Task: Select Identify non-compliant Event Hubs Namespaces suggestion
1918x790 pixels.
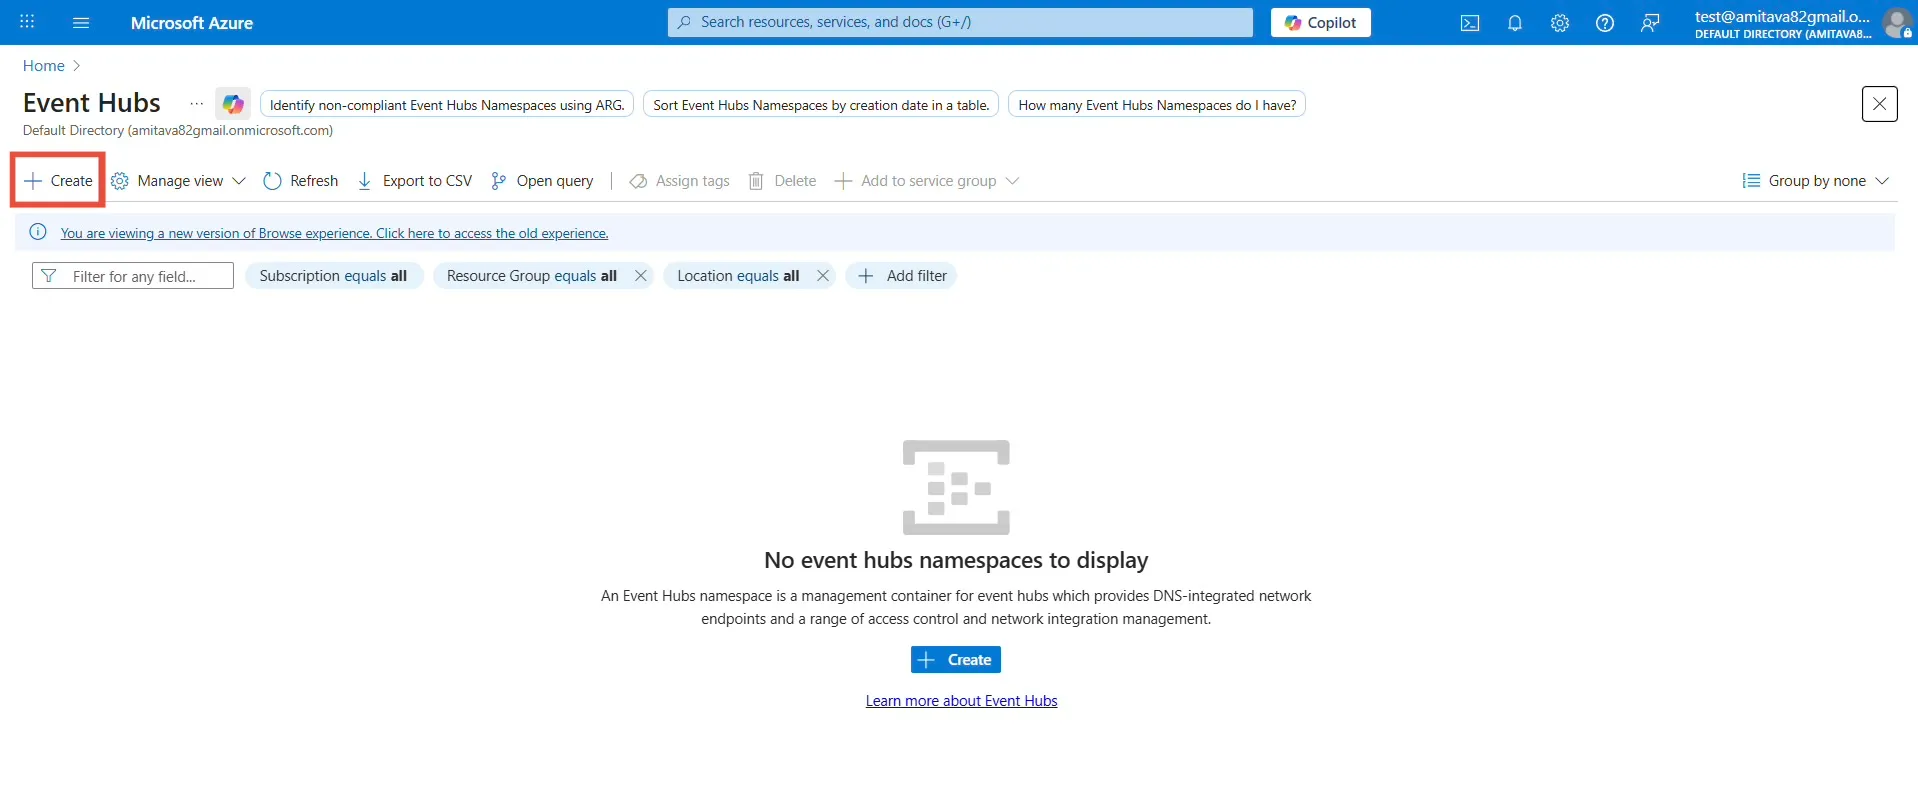Action: point(447,105)
